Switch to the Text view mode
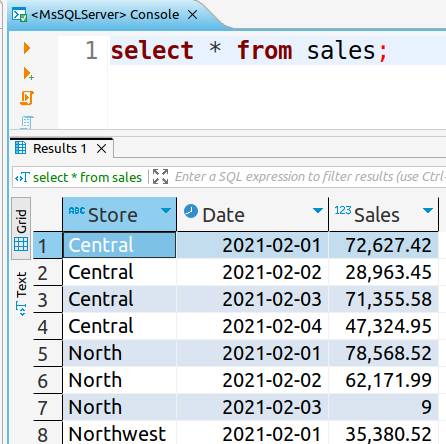The height and width of the screenshot is (444, 446). (x=21, y=293)
